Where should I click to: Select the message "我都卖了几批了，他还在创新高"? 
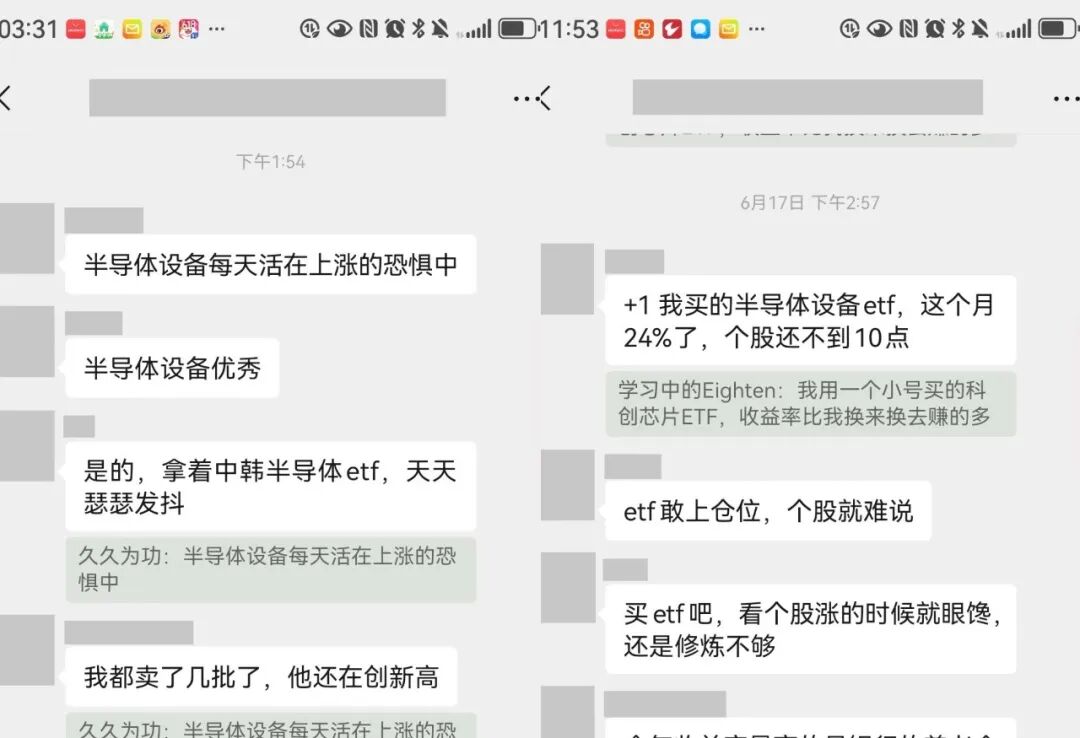(x=261, y=677)
